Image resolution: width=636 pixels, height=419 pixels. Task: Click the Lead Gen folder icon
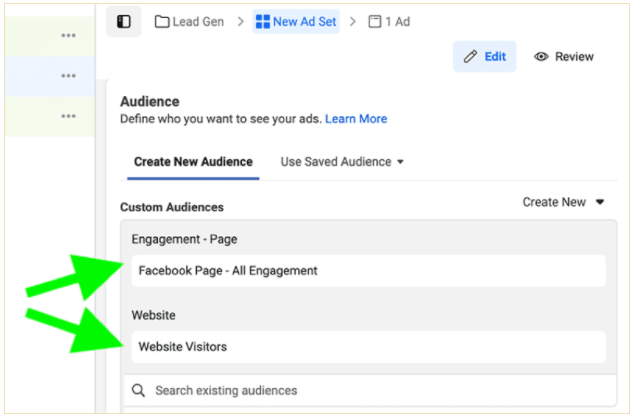(162, 21)
